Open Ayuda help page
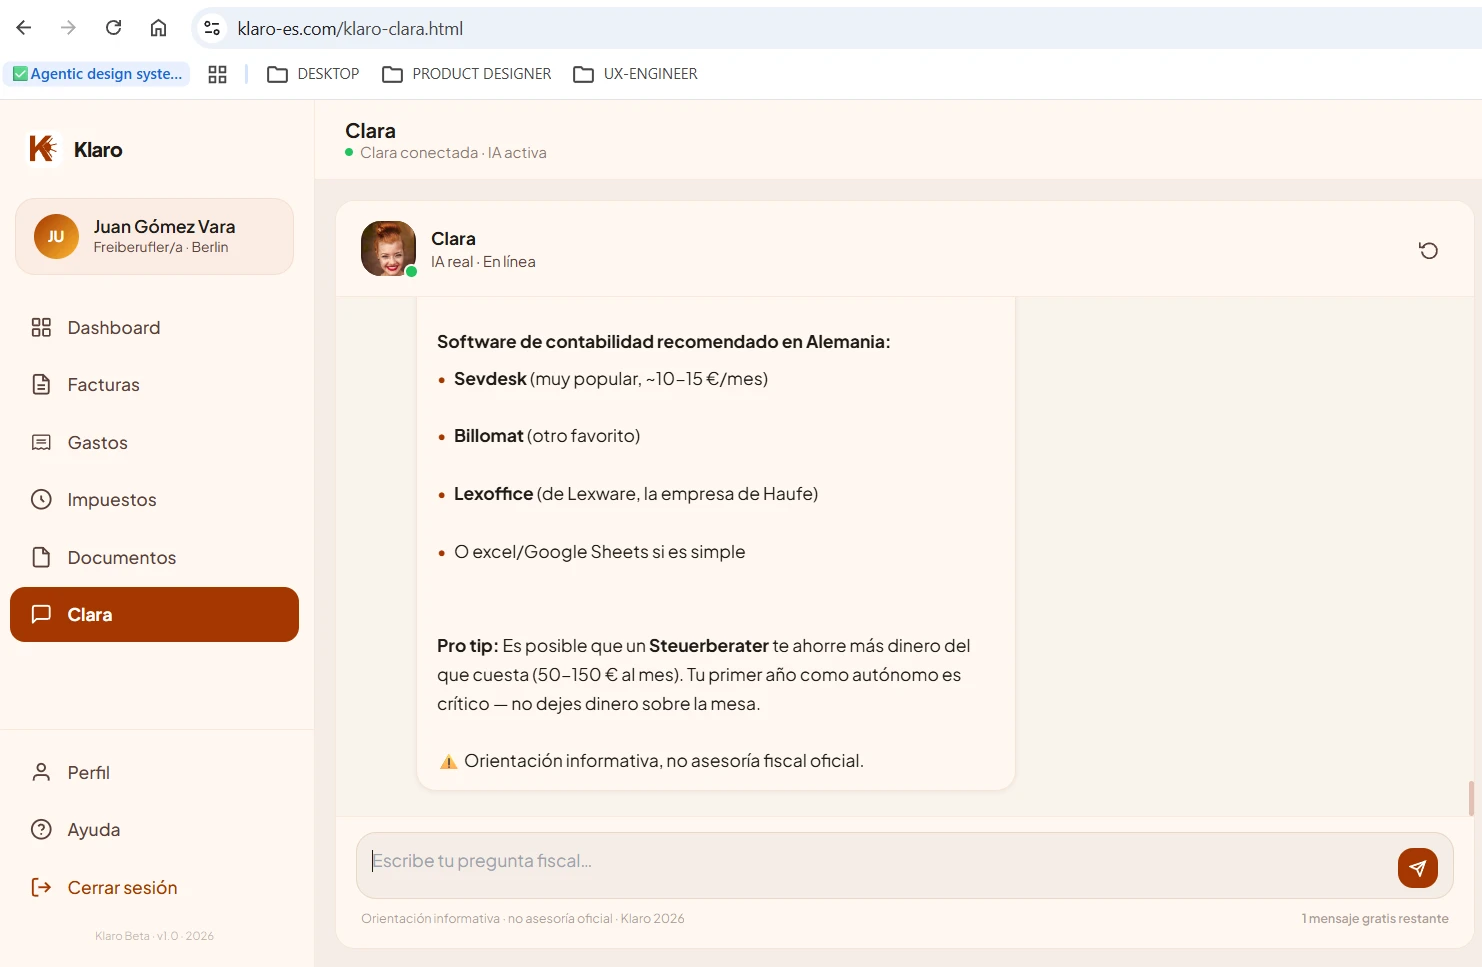The height and width of the screenshot is (967, 1482). coord(154,830)
